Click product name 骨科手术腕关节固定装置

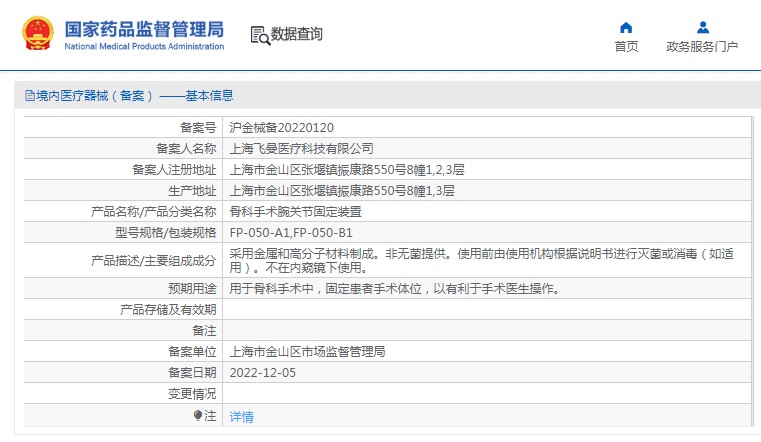point(295,212)
